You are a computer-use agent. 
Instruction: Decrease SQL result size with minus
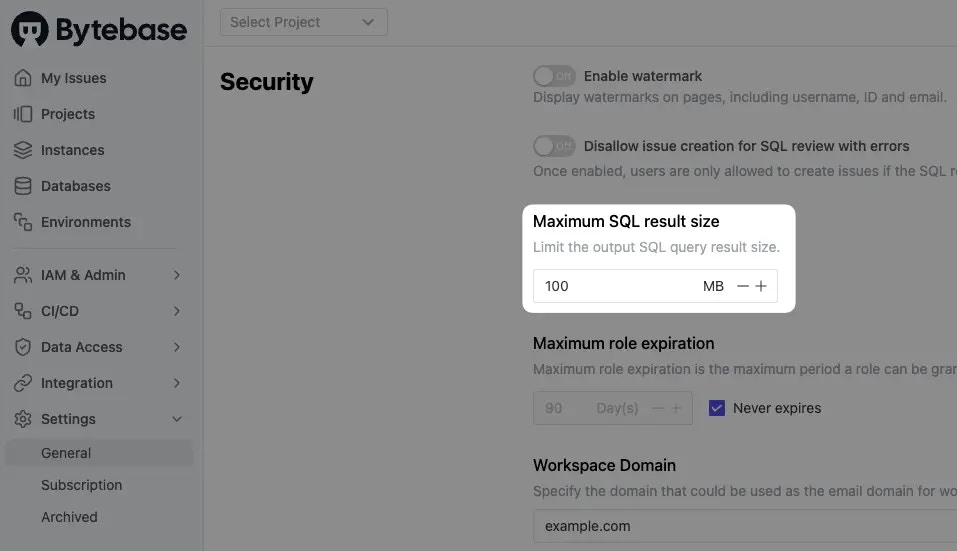tap(743, 286)
